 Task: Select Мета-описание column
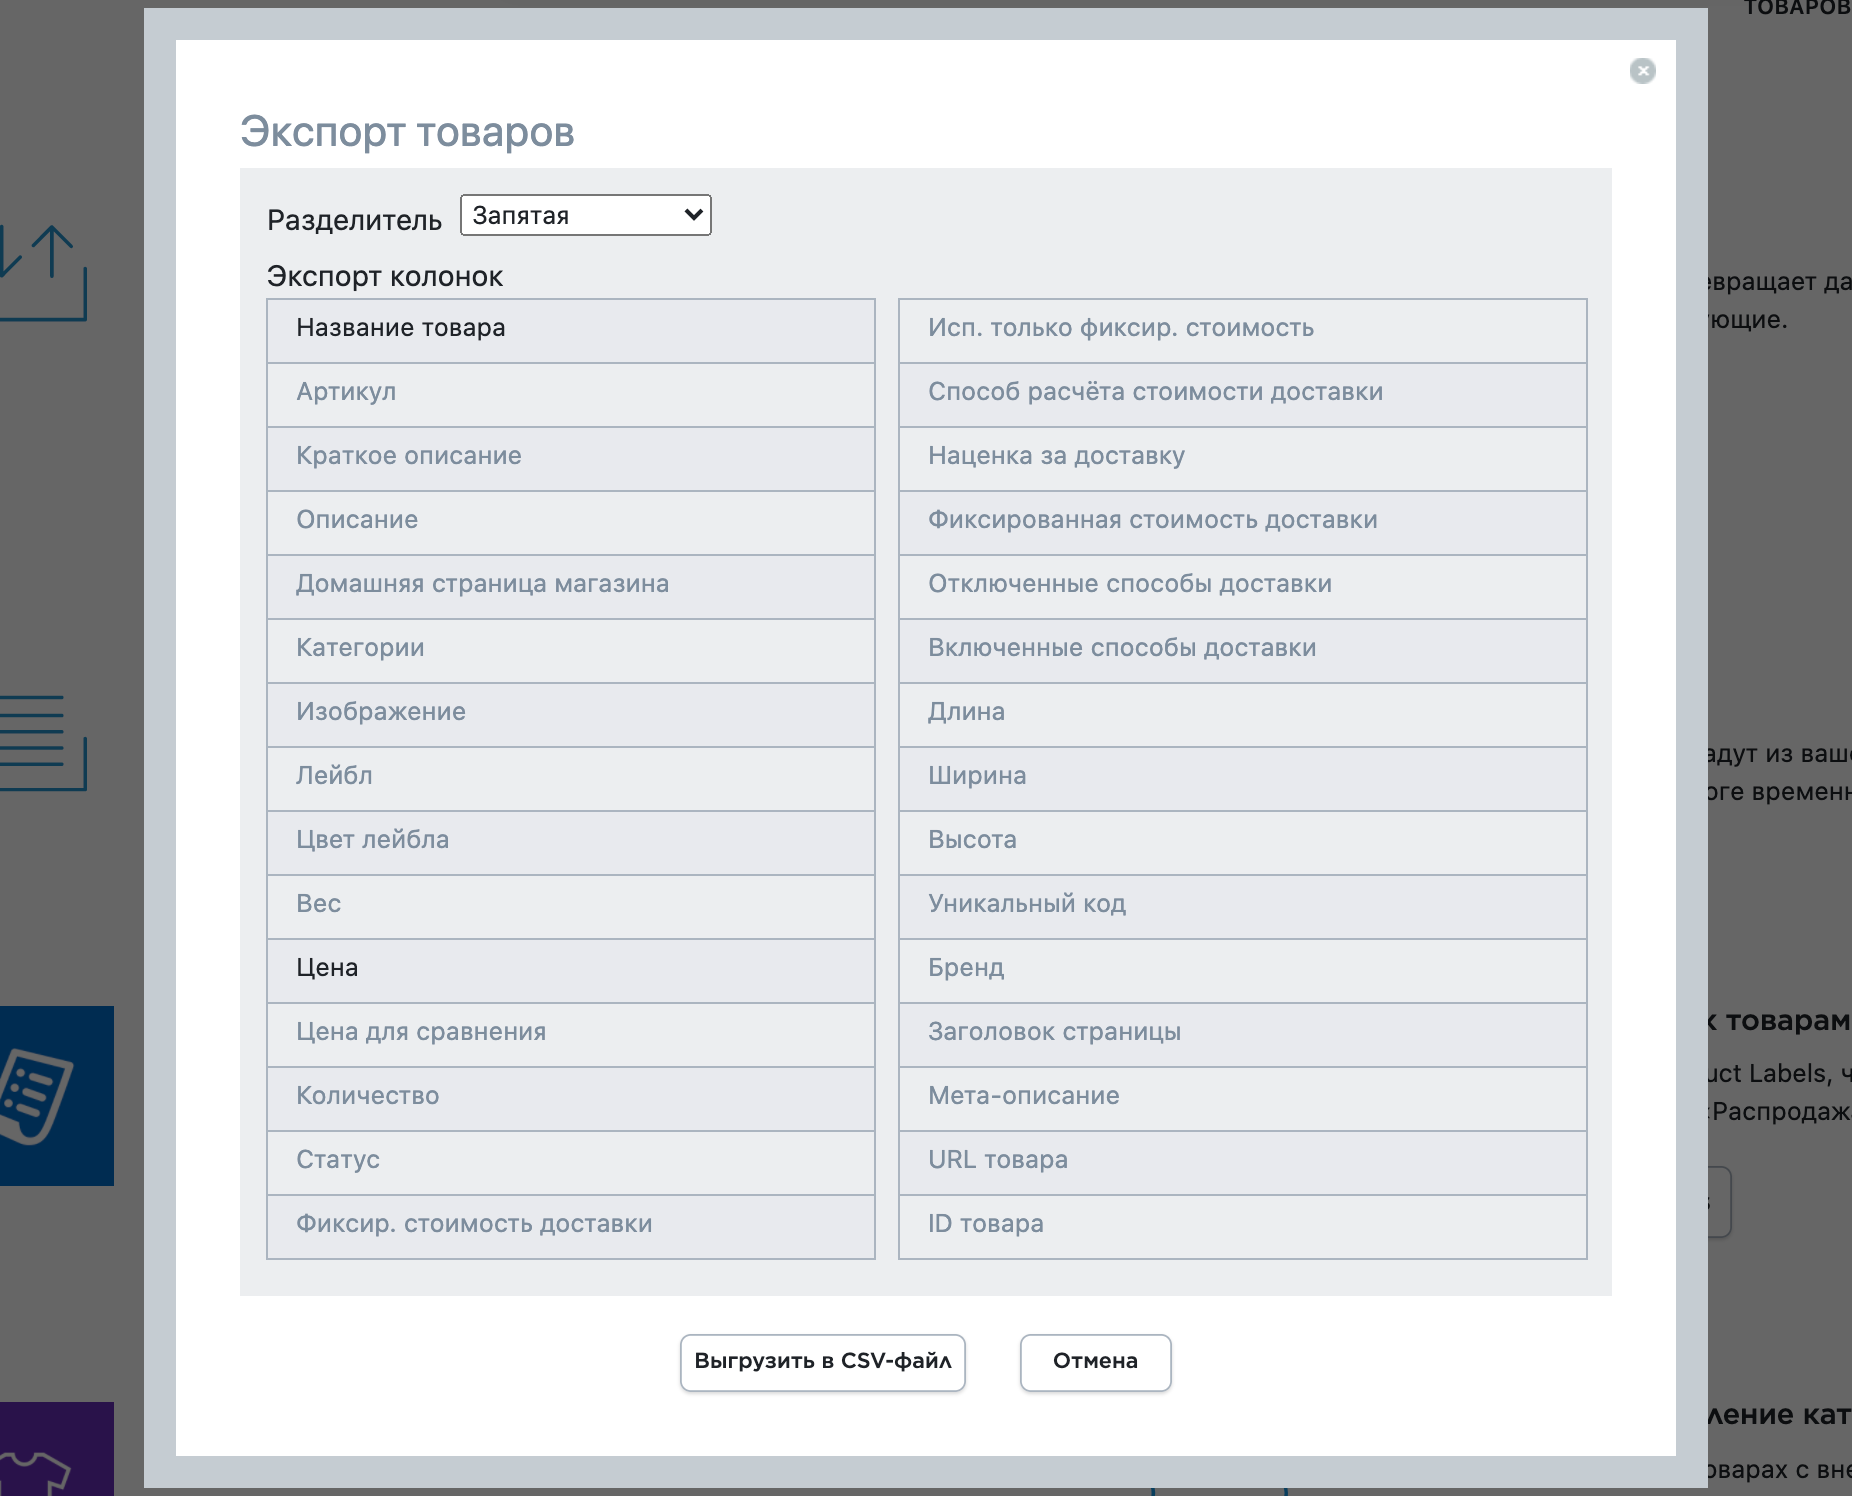[x=1242, y=1098]
